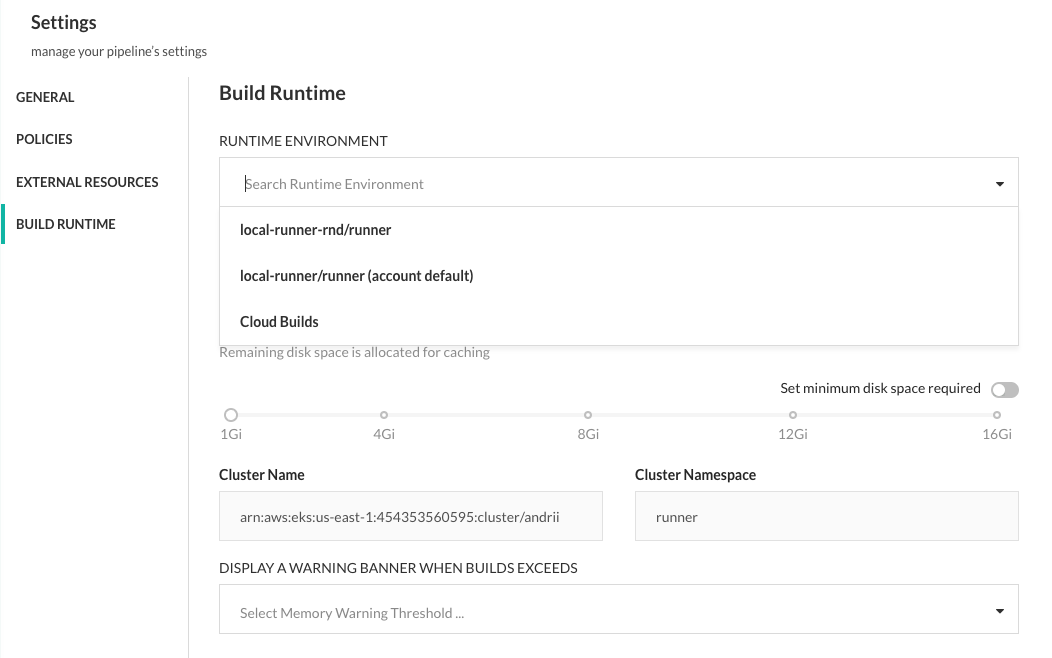Click the 'Set minimum disk space required' label
1052x658 pixels.
coord(880,389)
